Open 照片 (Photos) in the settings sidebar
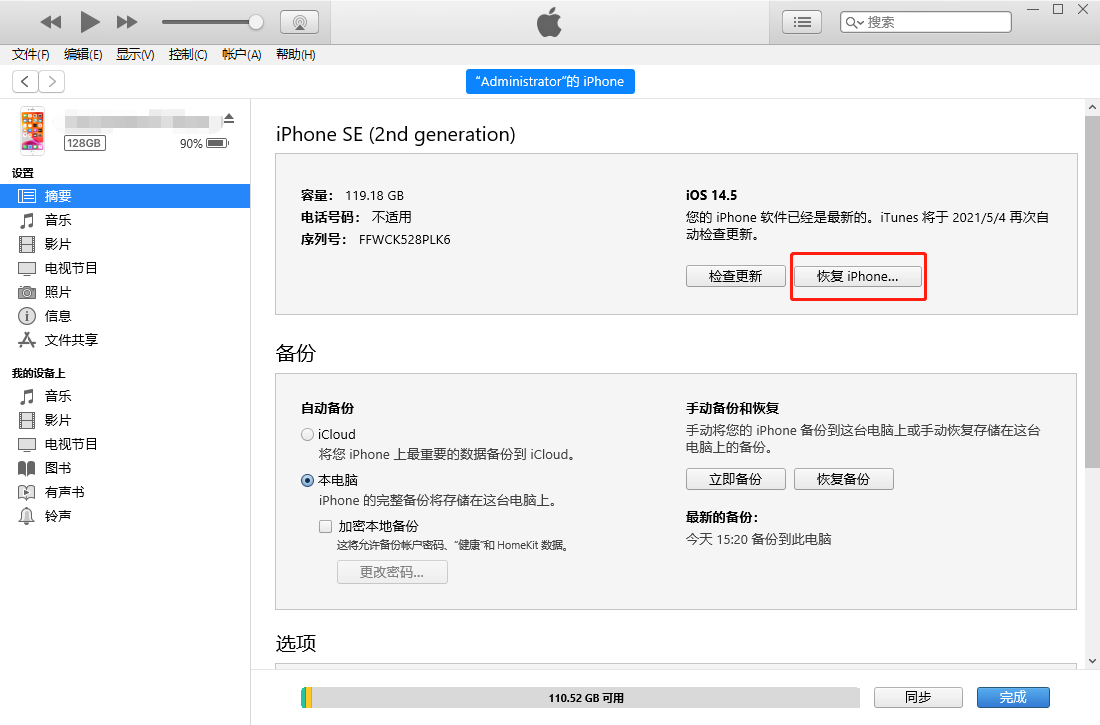 point(58,292)
